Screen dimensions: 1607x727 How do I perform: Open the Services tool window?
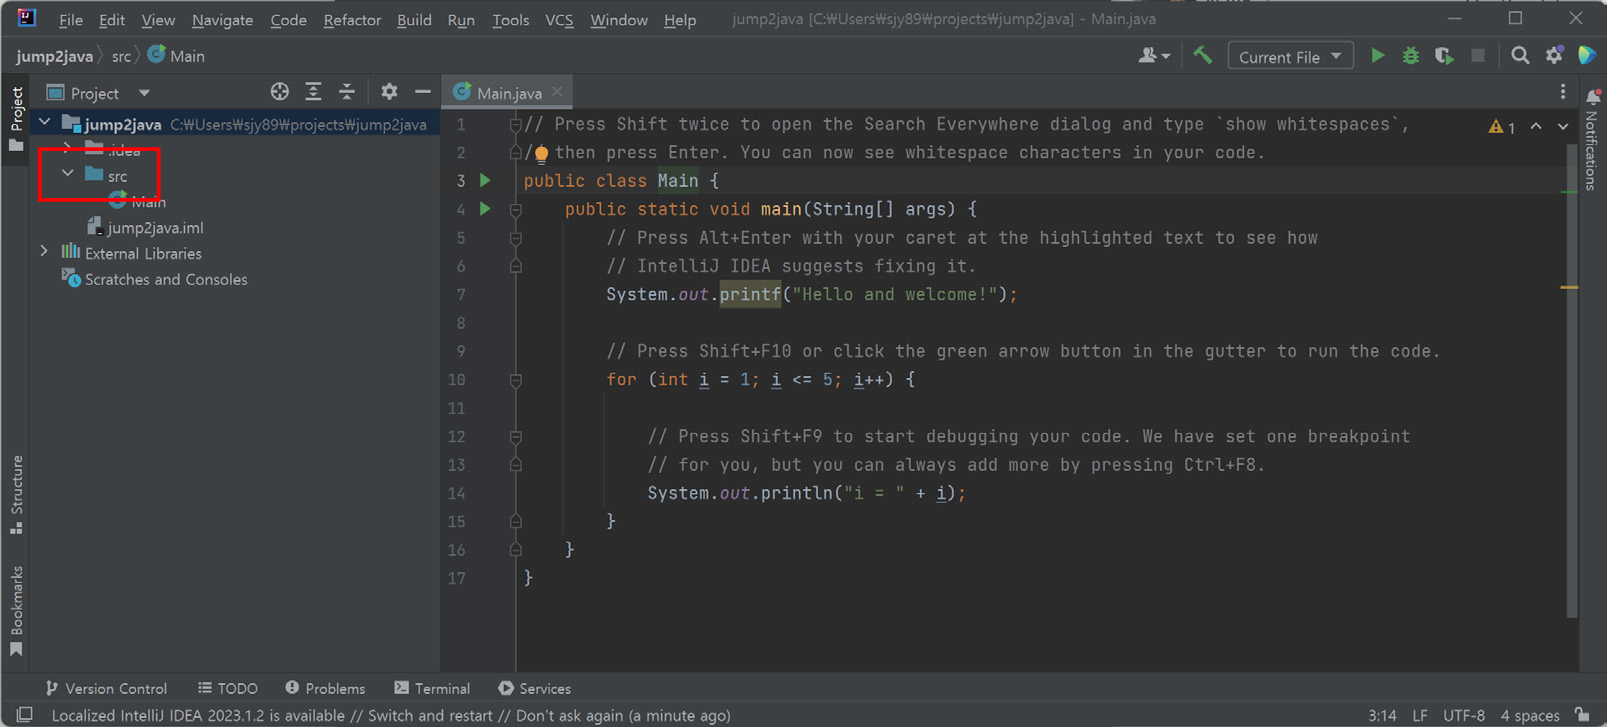point(534,688)
